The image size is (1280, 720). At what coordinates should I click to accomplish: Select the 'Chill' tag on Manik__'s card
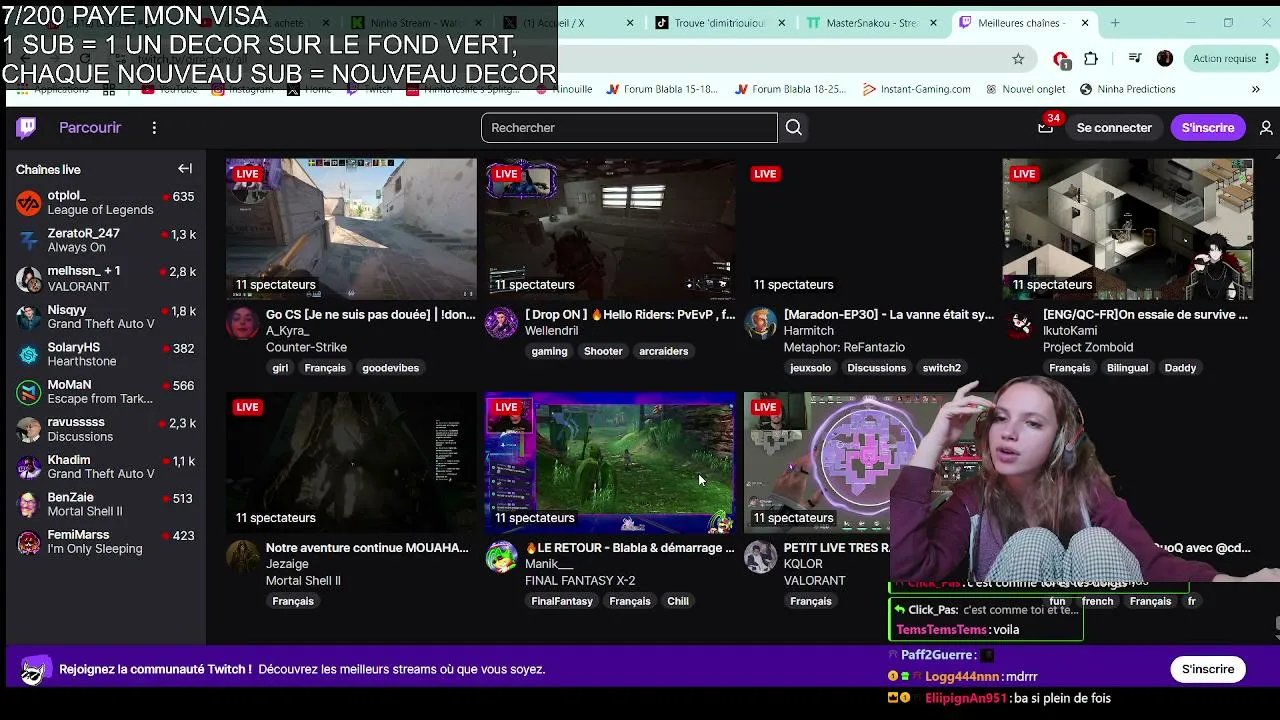point(678,601)
